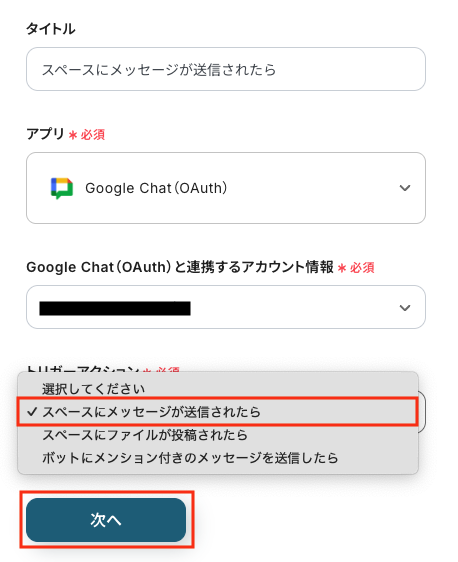The width and height of the screenshot is (458, 562).
Task: Open the Google Chat (OAuth) app dropdown
Action: coord(226,188)
